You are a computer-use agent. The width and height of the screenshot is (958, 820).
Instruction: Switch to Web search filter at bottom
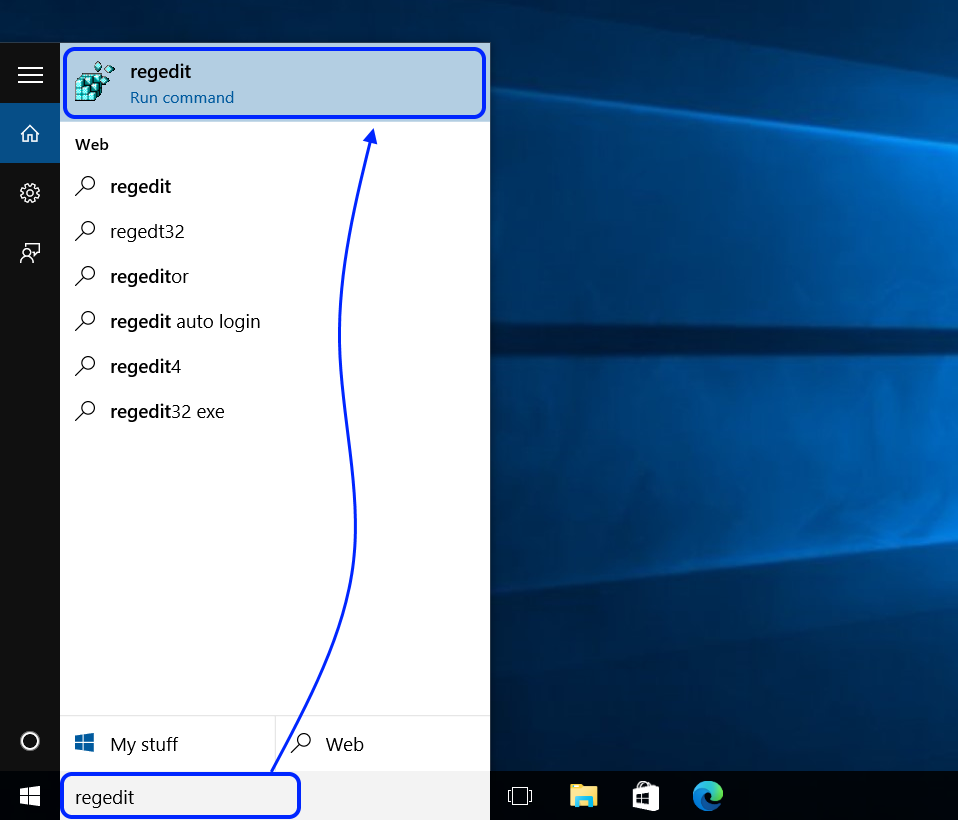coord(383,744)
